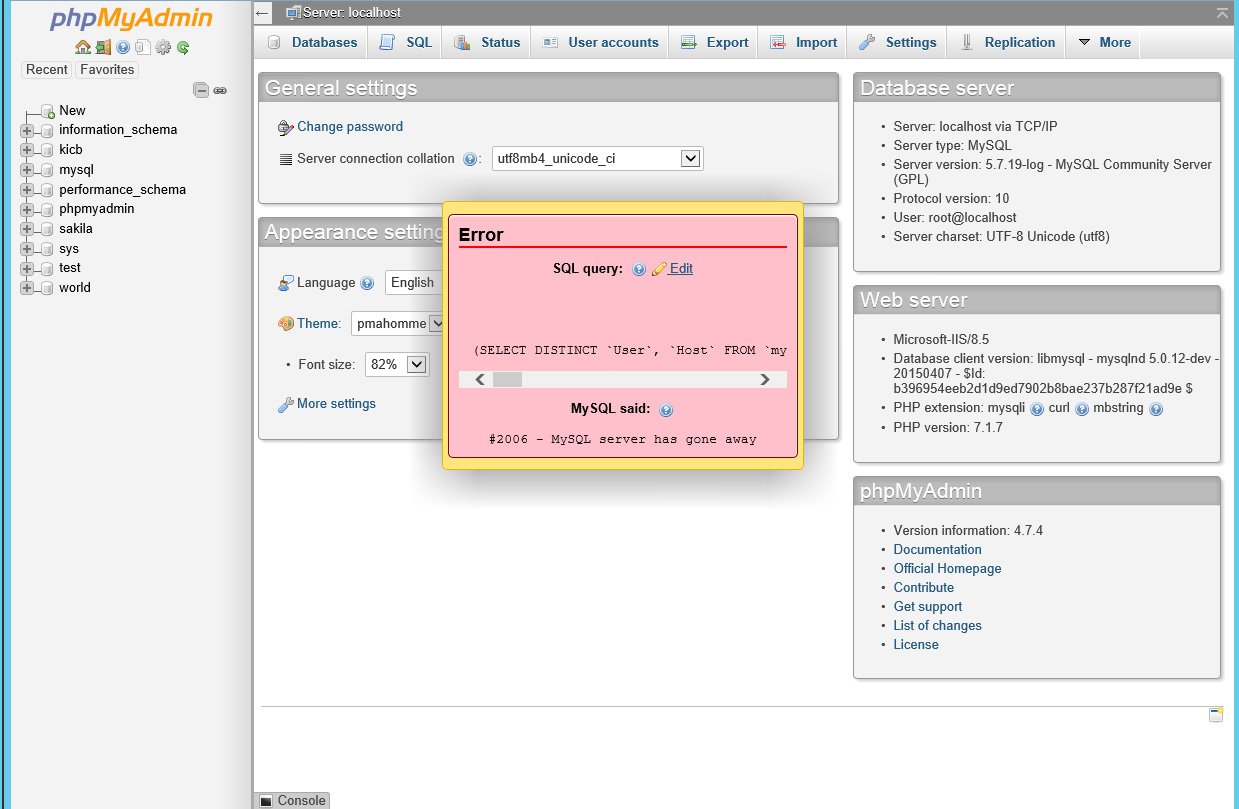This screenshot has width=1239, height=809.
Task: Expand the world database tree
Action: [28, 287]
